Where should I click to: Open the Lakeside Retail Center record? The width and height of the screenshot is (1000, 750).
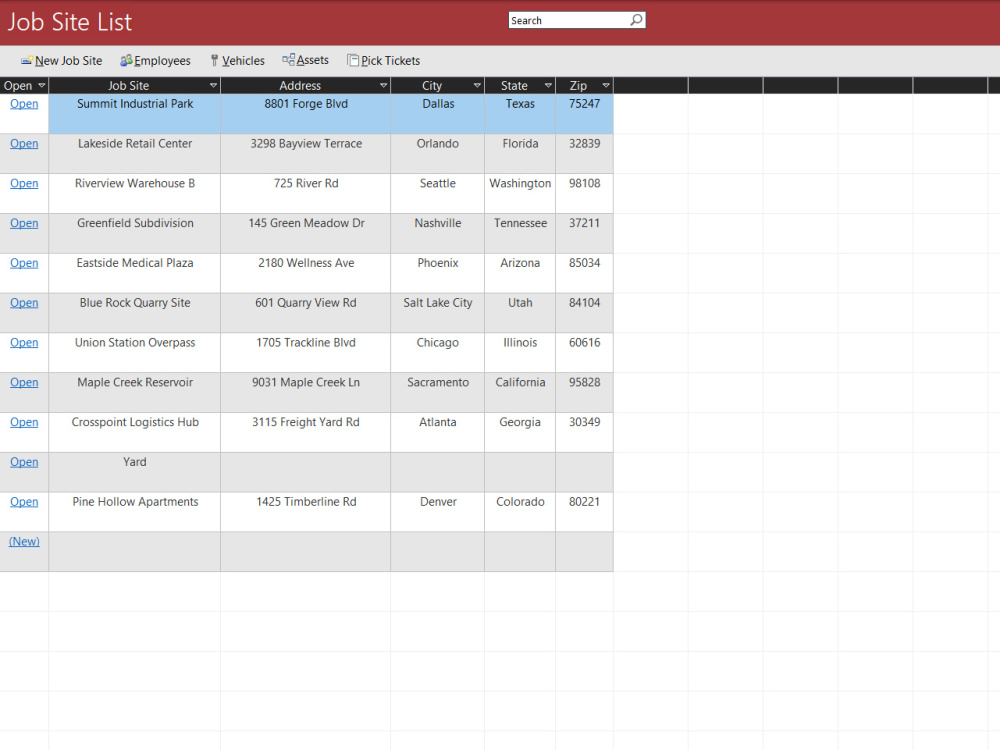point(24,143)
